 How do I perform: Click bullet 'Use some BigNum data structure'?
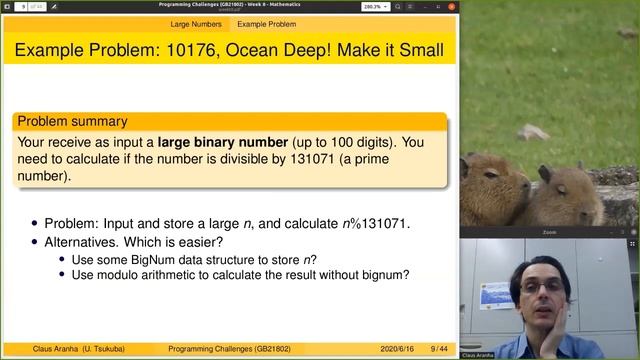coord(194,260)
